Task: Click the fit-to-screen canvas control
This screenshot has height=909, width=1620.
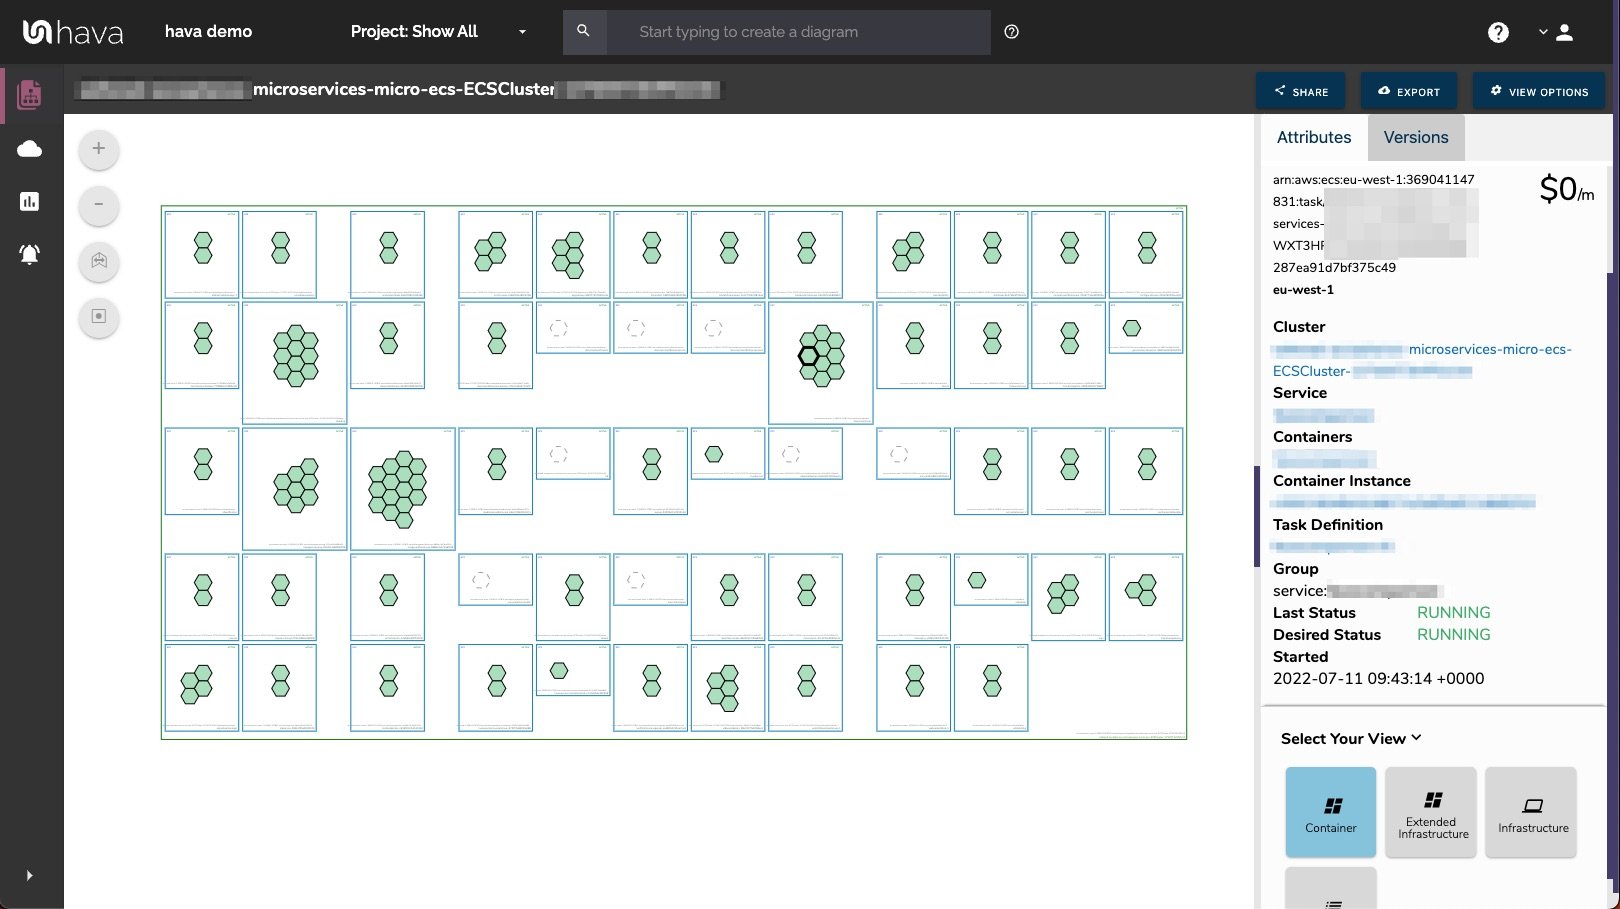Action: tap(98, 318)
